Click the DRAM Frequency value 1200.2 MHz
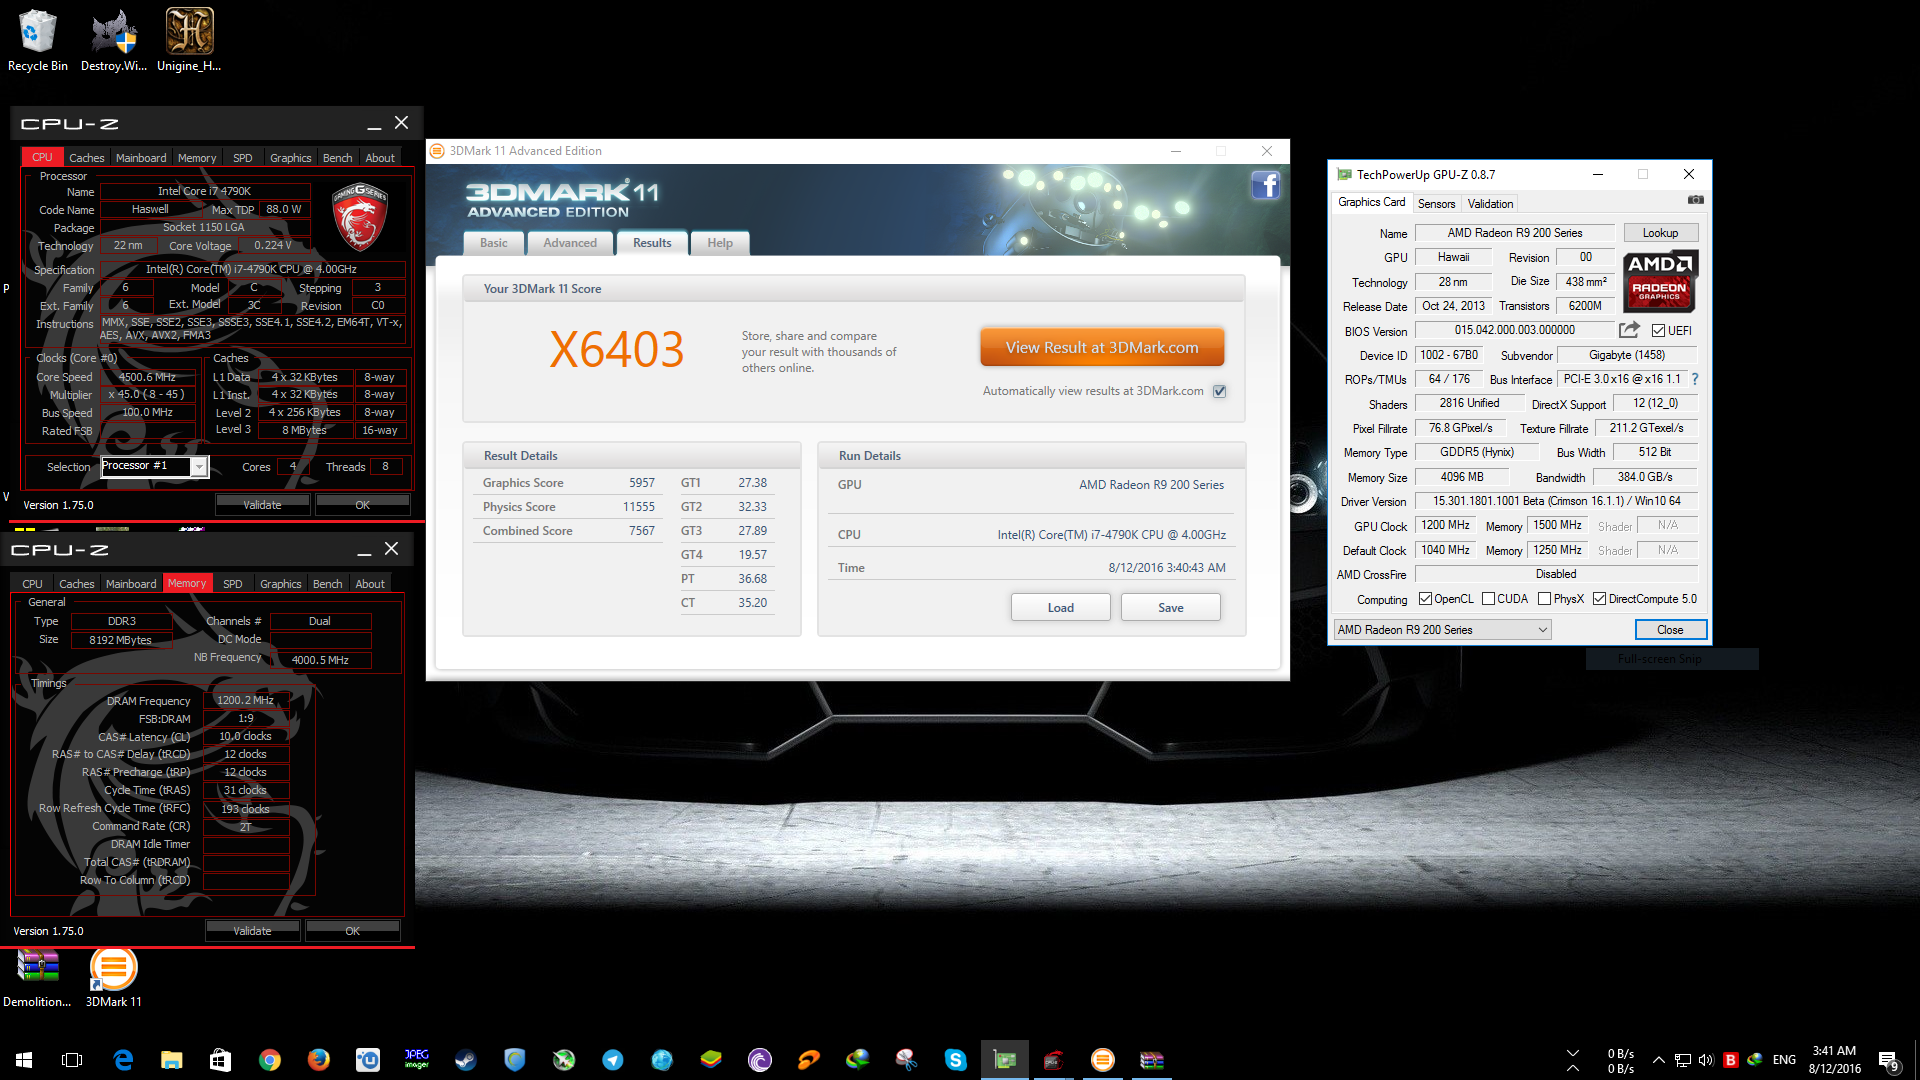Image resolution: width=1920 pixels, height=1080 pixels. (246, 700)
